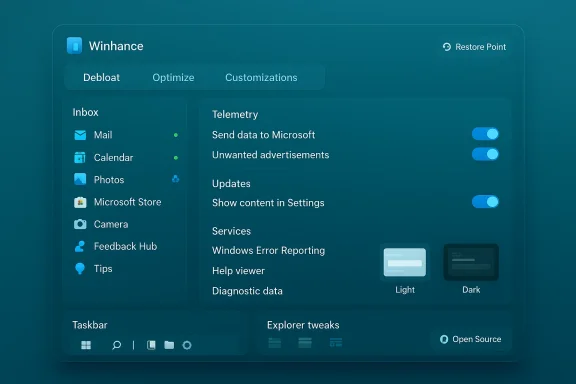This screenshot has width=576, height=384.
Task: Click the Camera entry text
Action: 111,224
